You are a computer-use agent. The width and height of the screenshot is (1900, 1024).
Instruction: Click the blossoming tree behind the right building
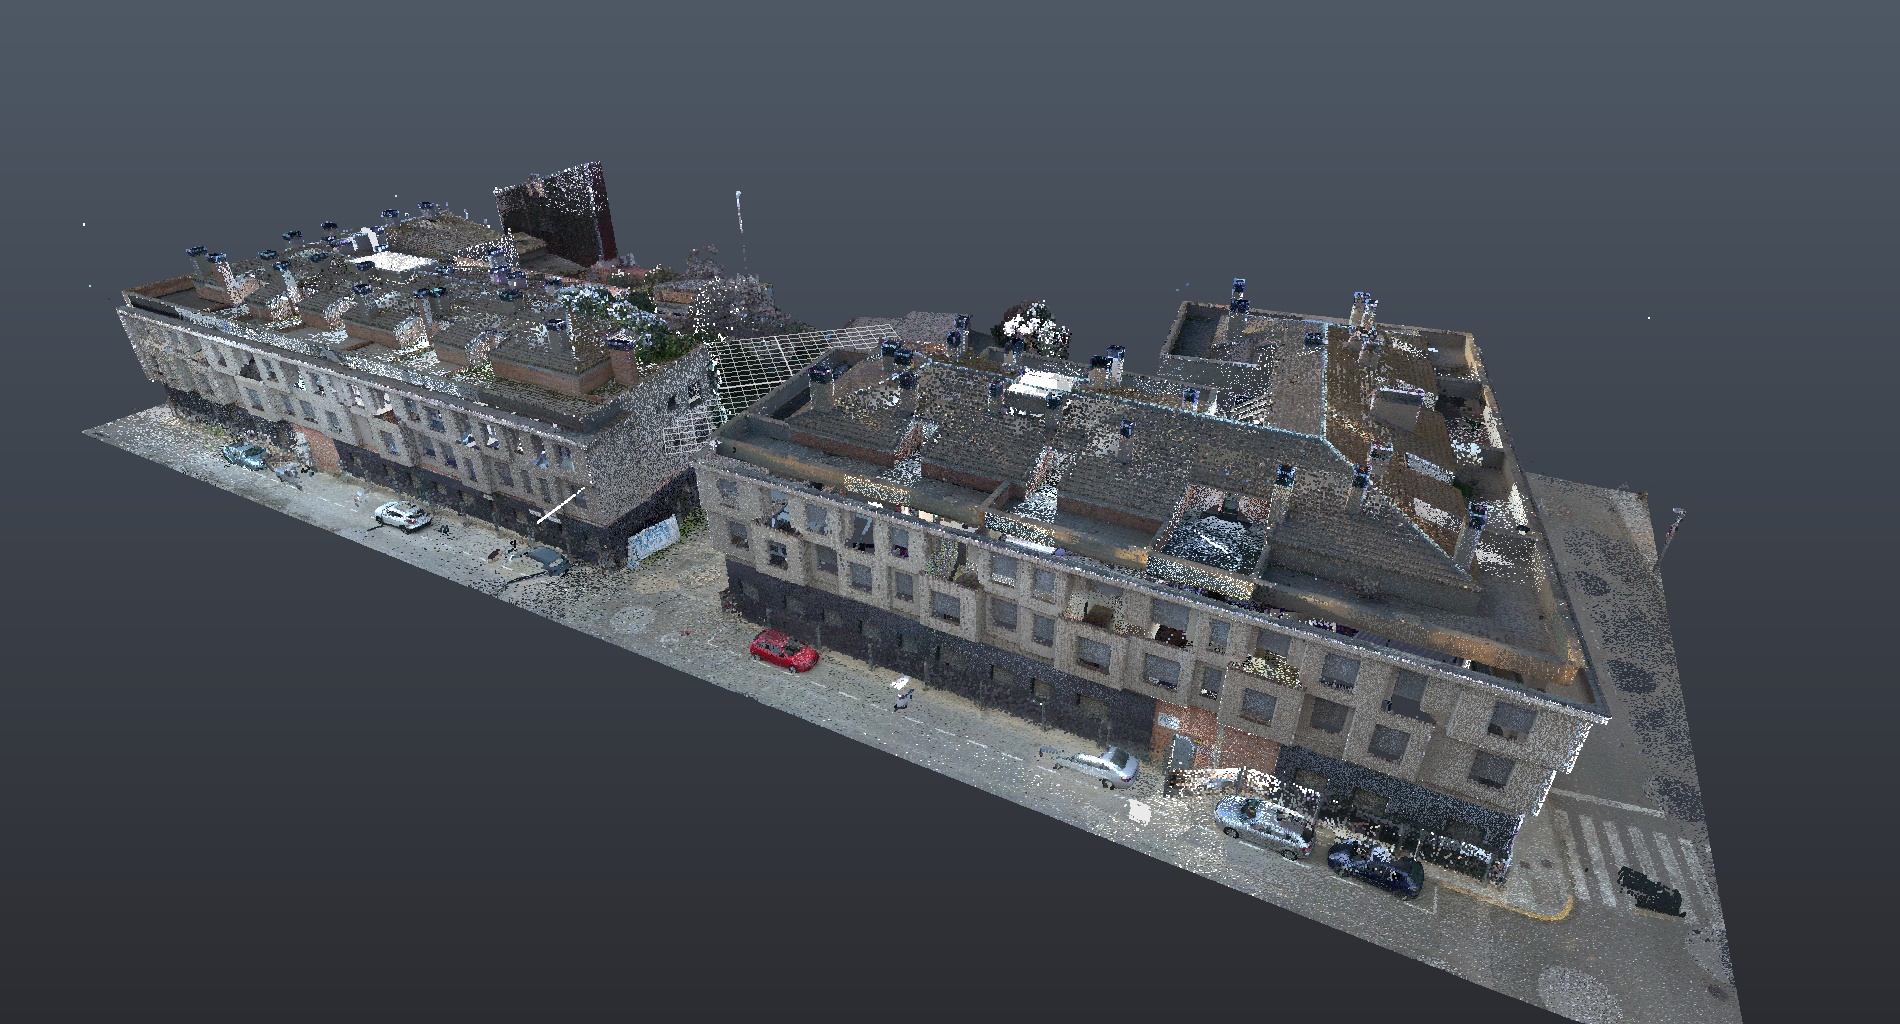1030,325
